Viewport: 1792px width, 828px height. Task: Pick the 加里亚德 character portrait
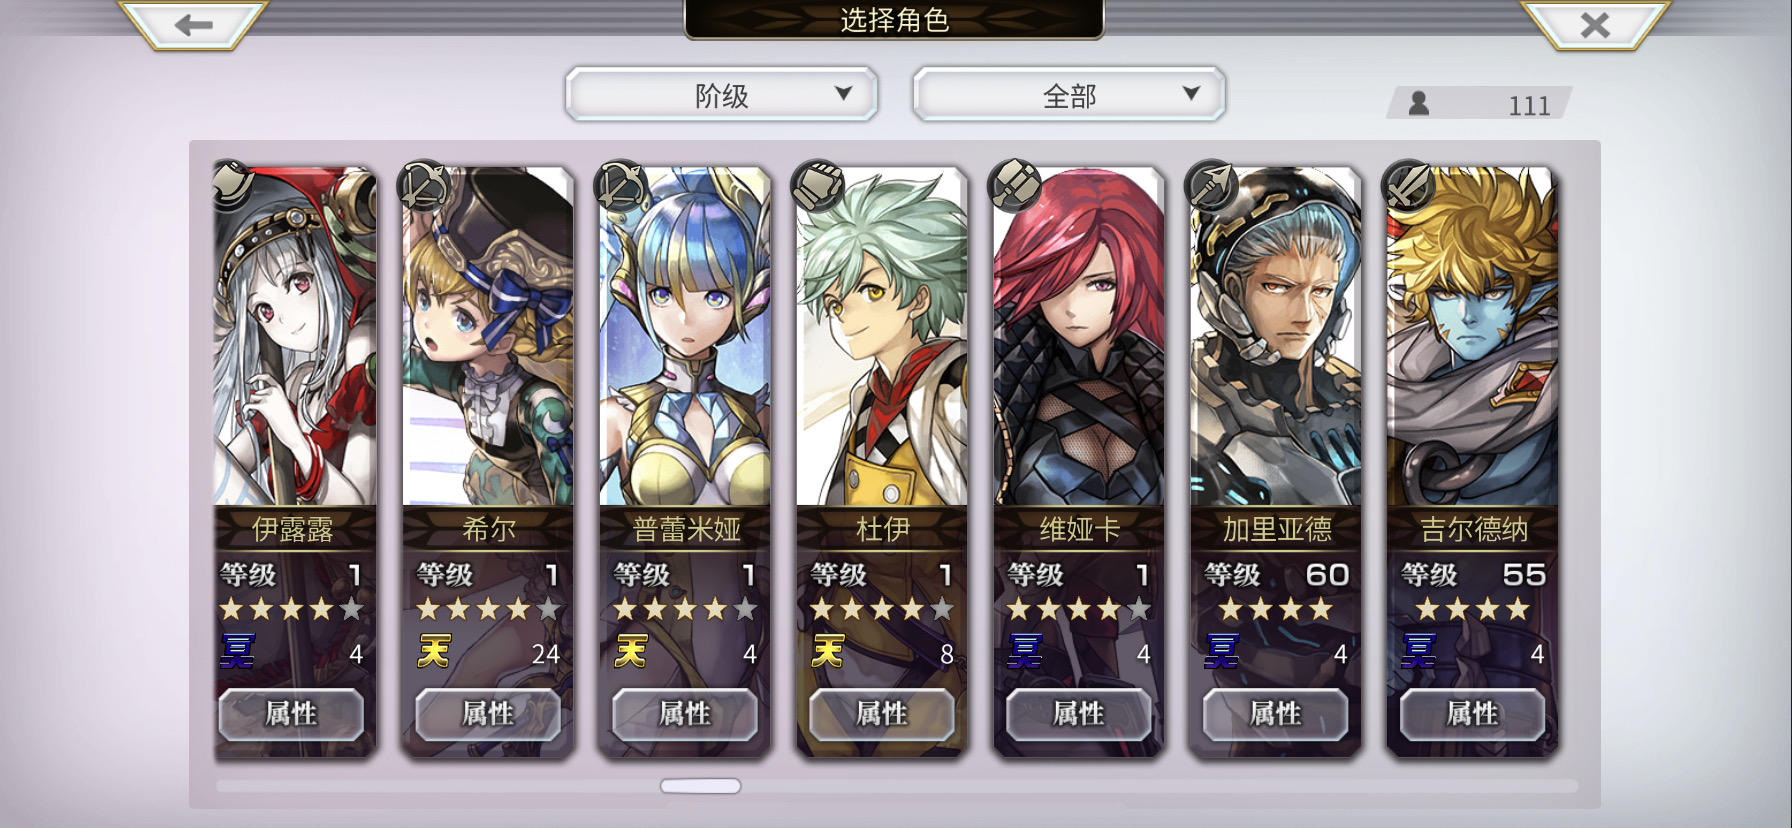1276,337
